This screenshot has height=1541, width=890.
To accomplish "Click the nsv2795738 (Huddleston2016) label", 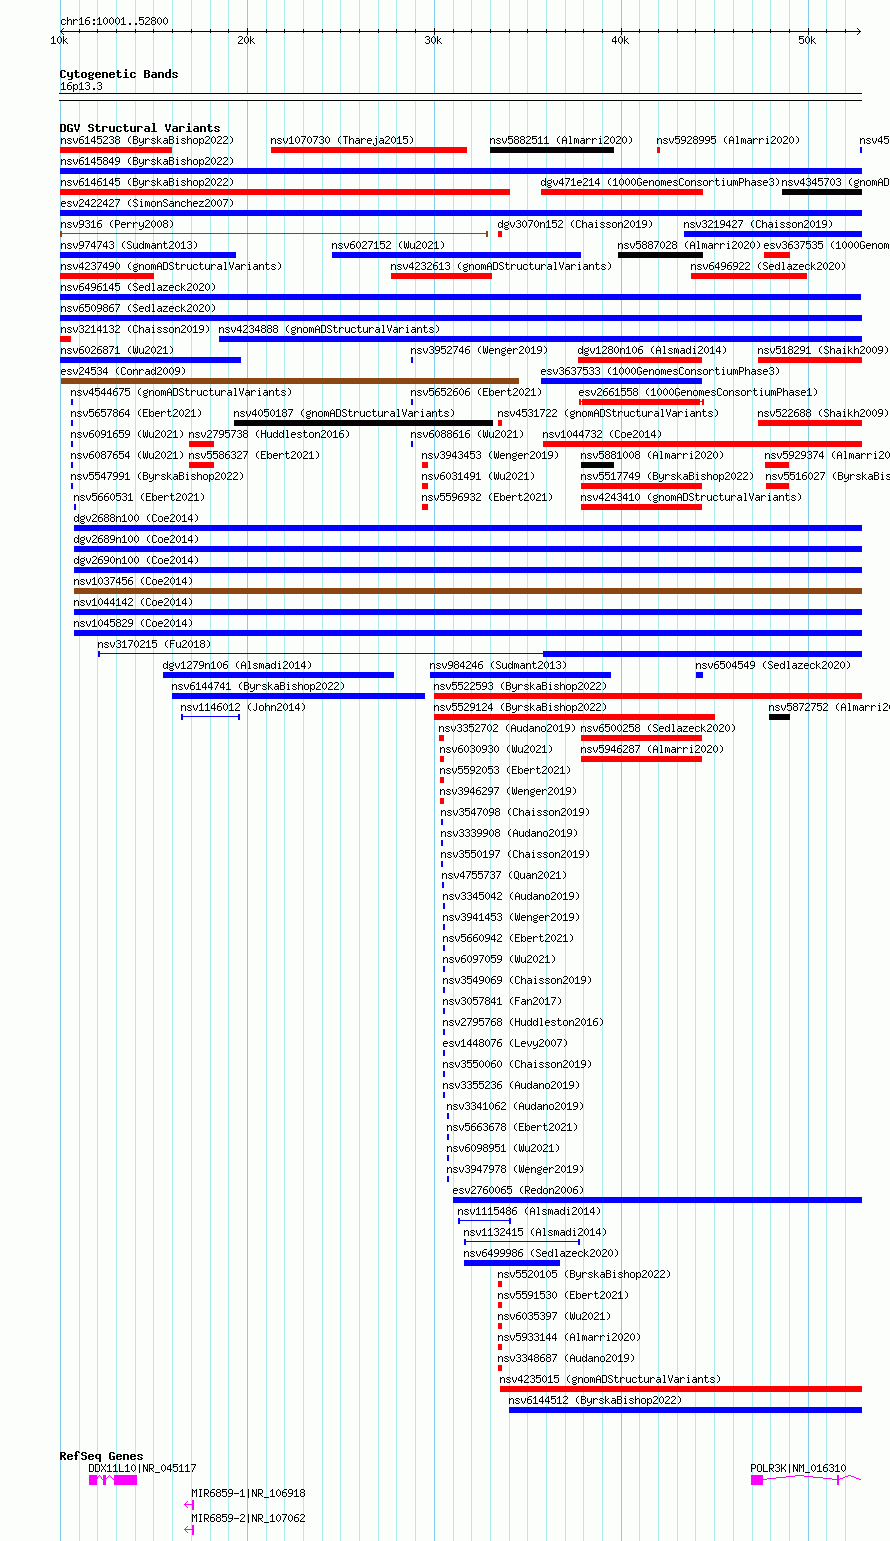I will click(269, 435).
